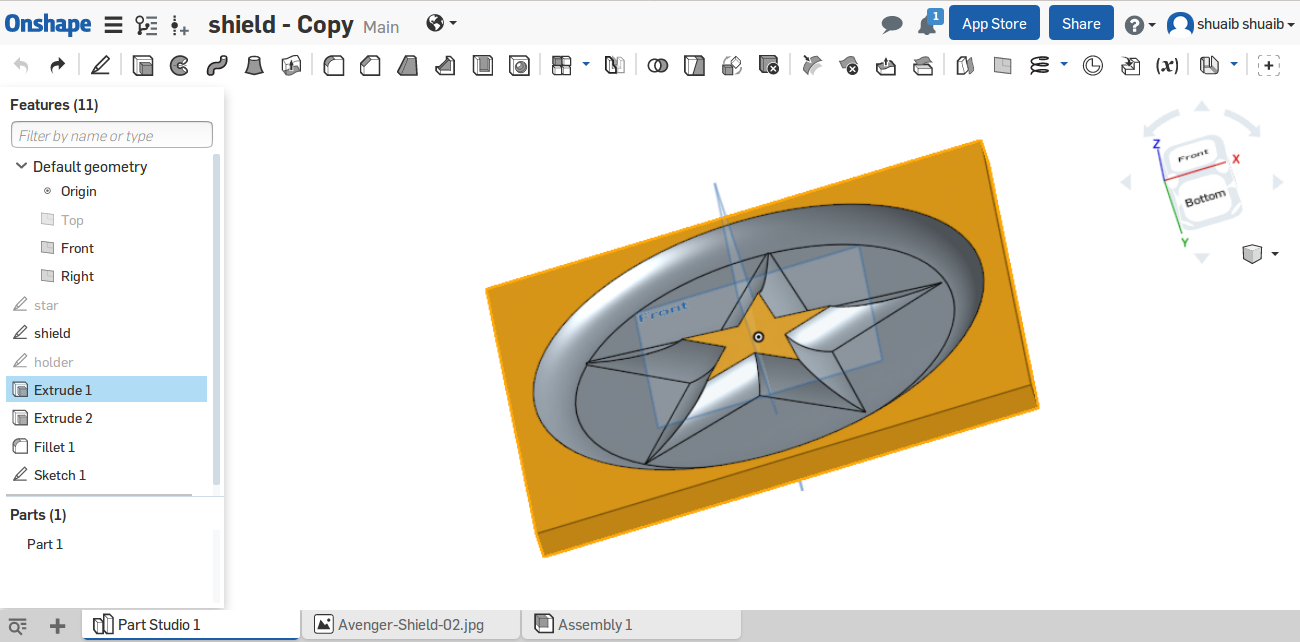Select the Sweep tool

[x=216, y=66]
